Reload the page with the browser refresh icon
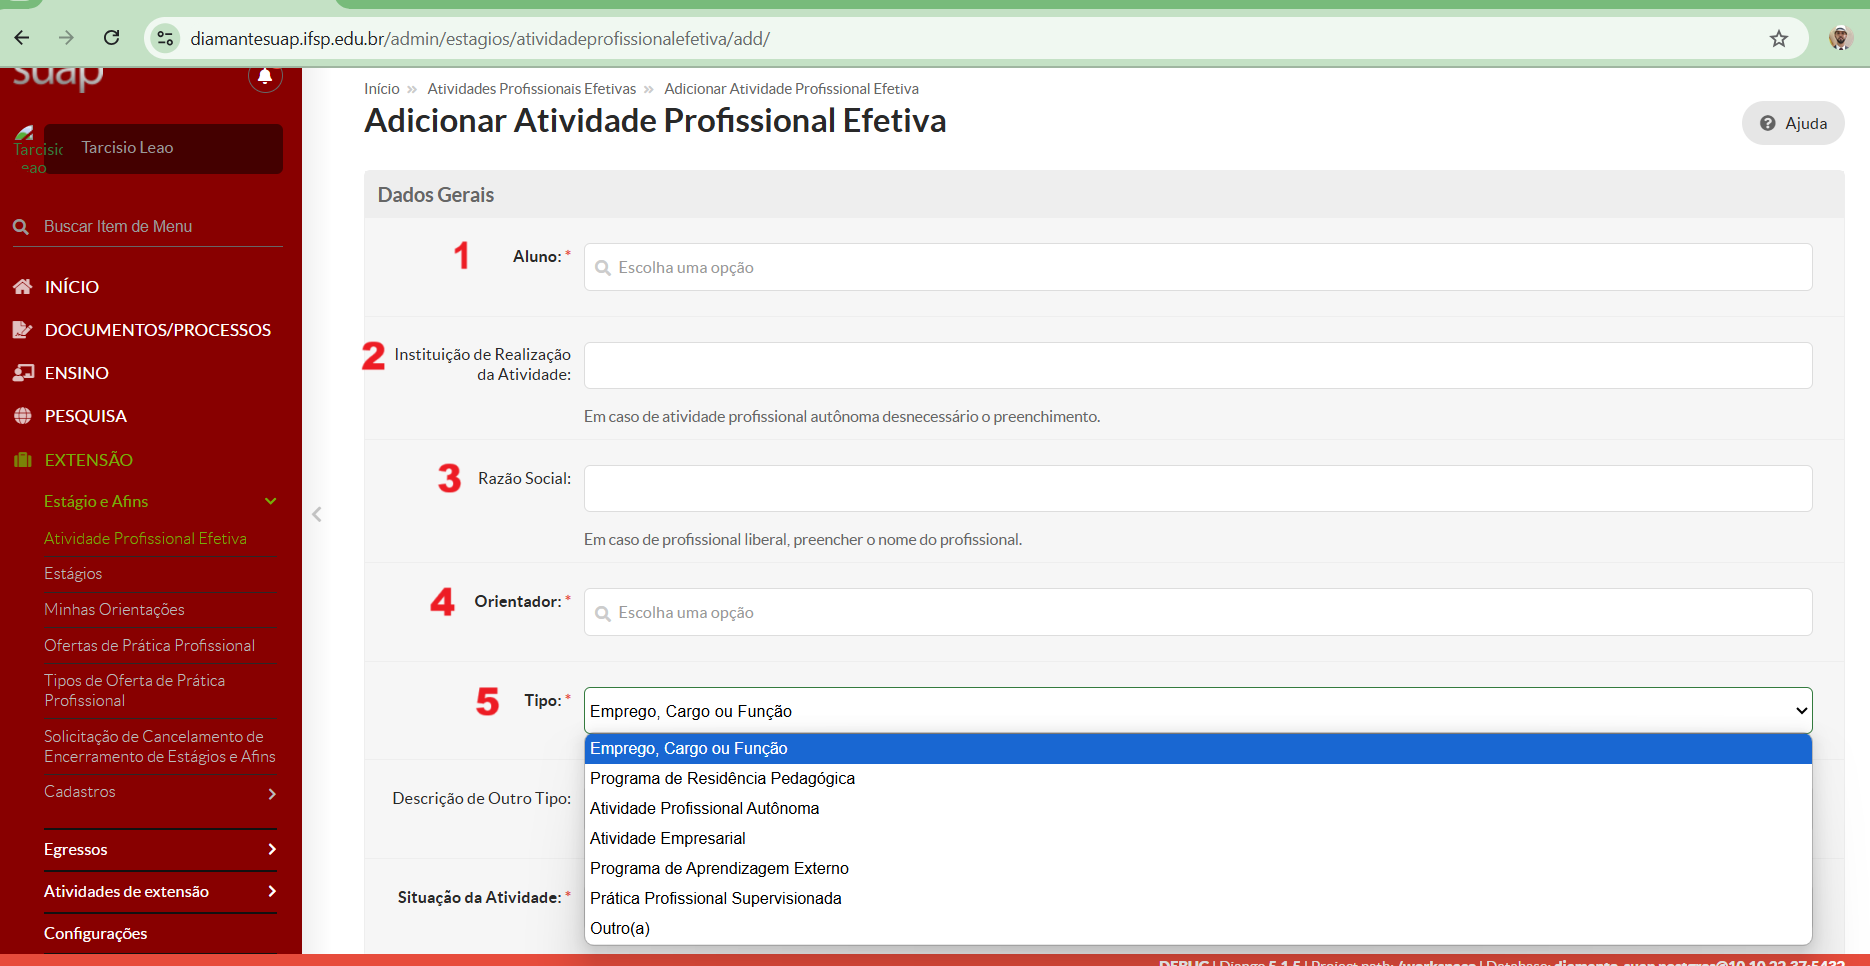The image size is (1870, 966). coord(112,38)
